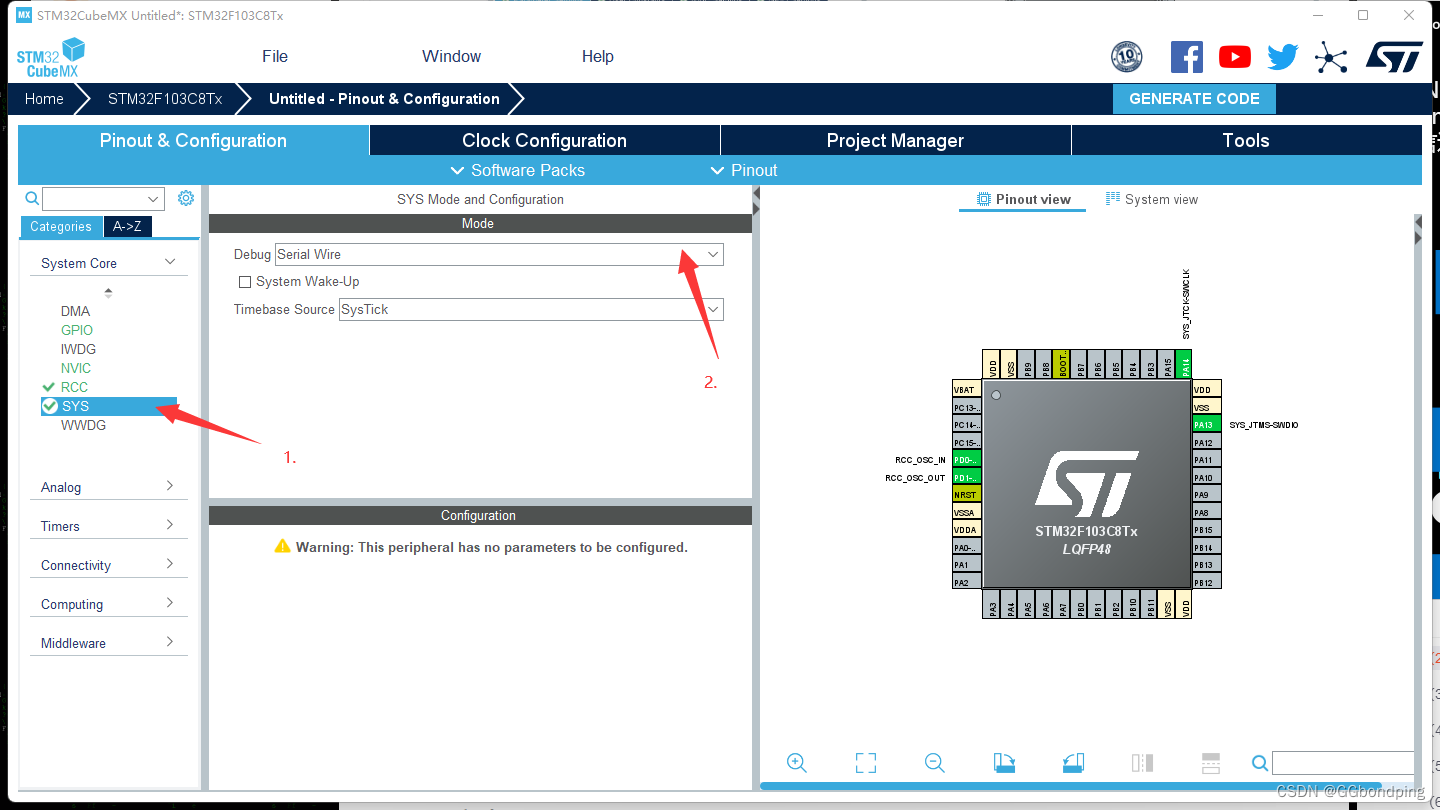Viewport: 1440px width, 810px height.
Task: Click the STM32CubeMX logo
Action: tap(51, 58)
